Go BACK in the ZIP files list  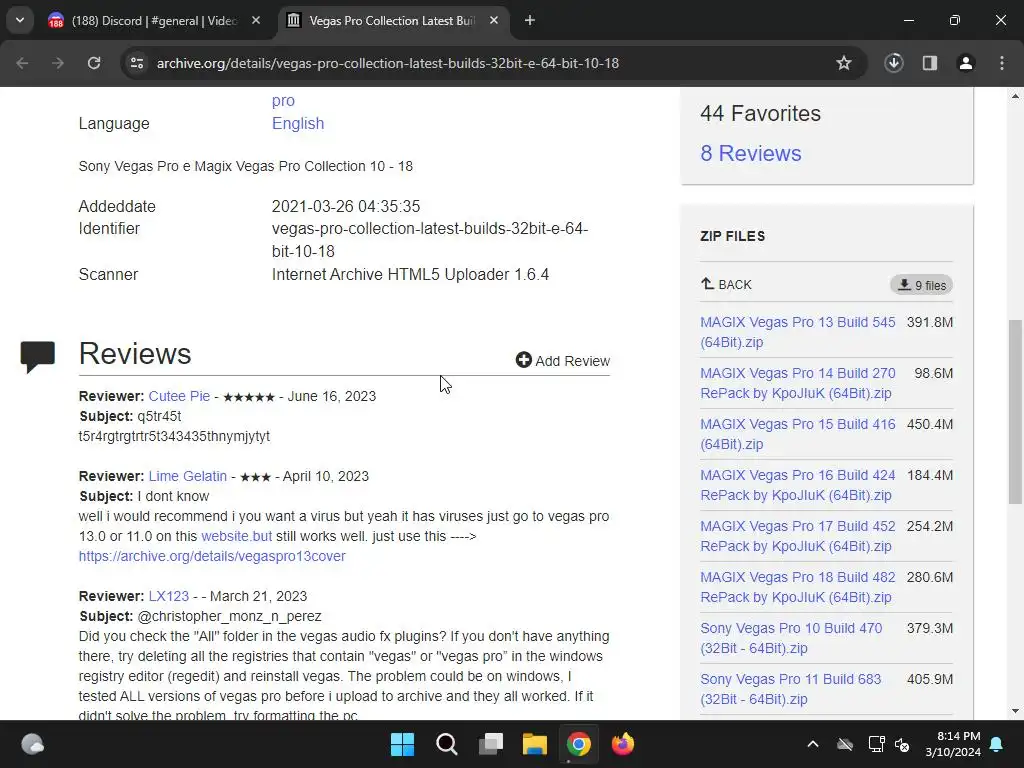pos(726,285)
